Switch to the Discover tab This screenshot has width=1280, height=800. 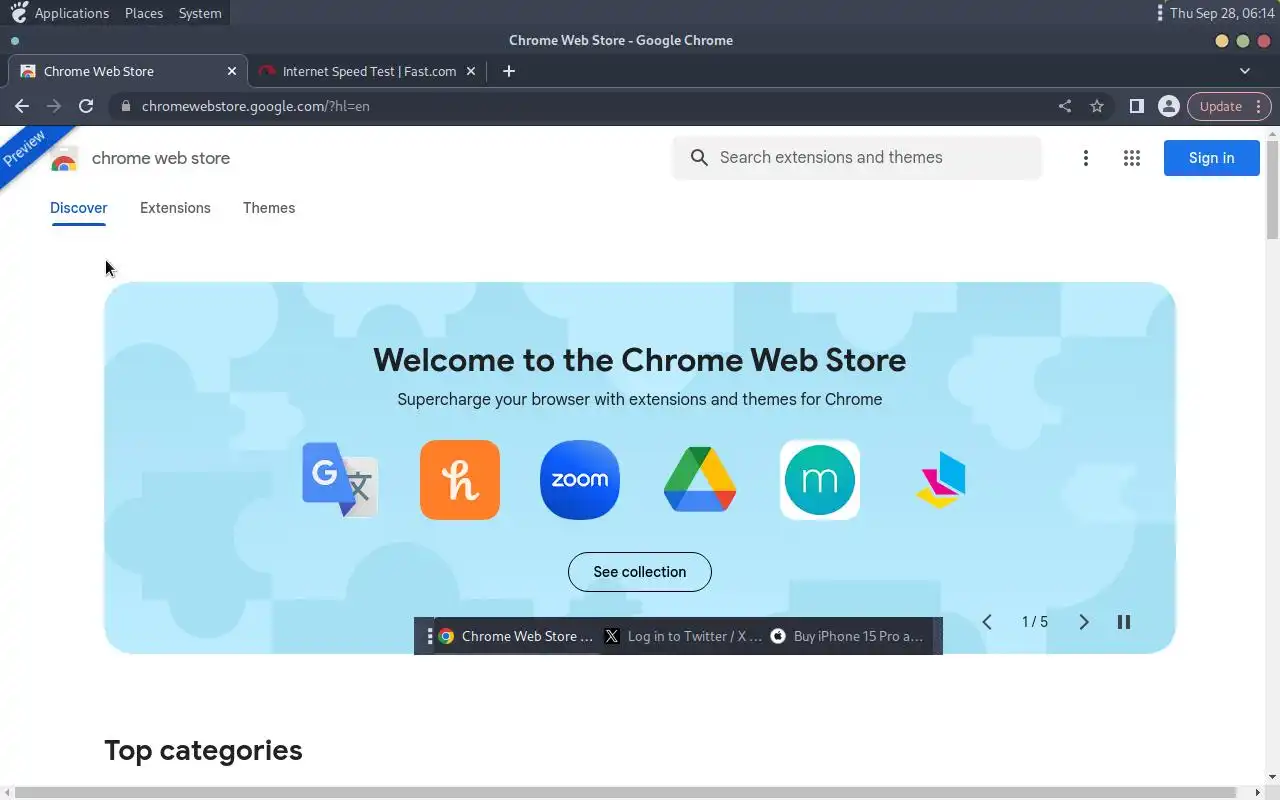[79, 208]
